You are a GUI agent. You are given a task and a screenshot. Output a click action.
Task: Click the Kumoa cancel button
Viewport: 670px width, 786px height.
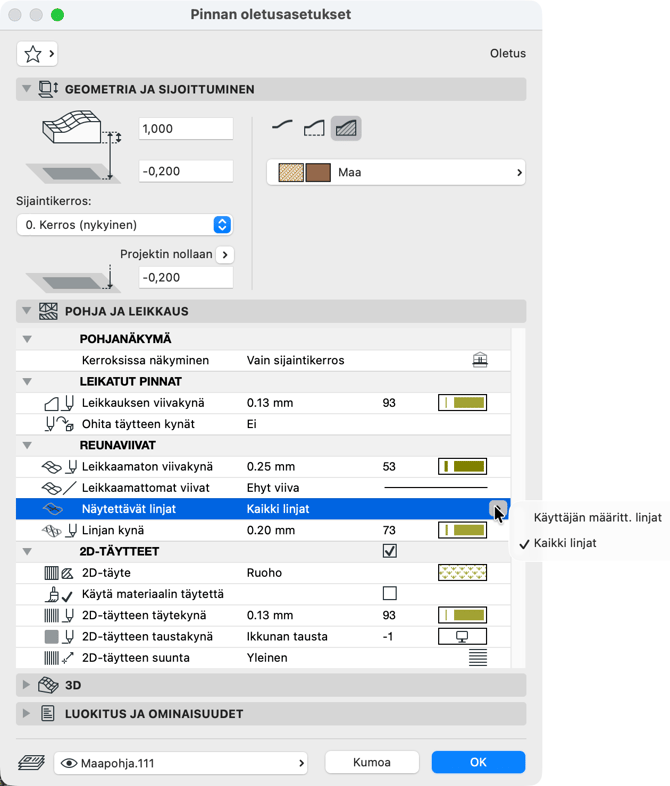371,762
